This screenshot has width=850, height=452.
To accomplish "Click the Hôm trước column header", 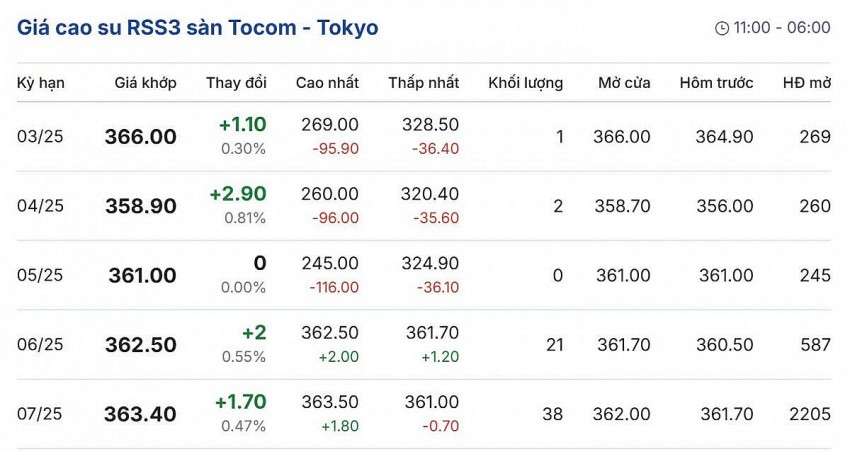I will [x=716, y=83].
